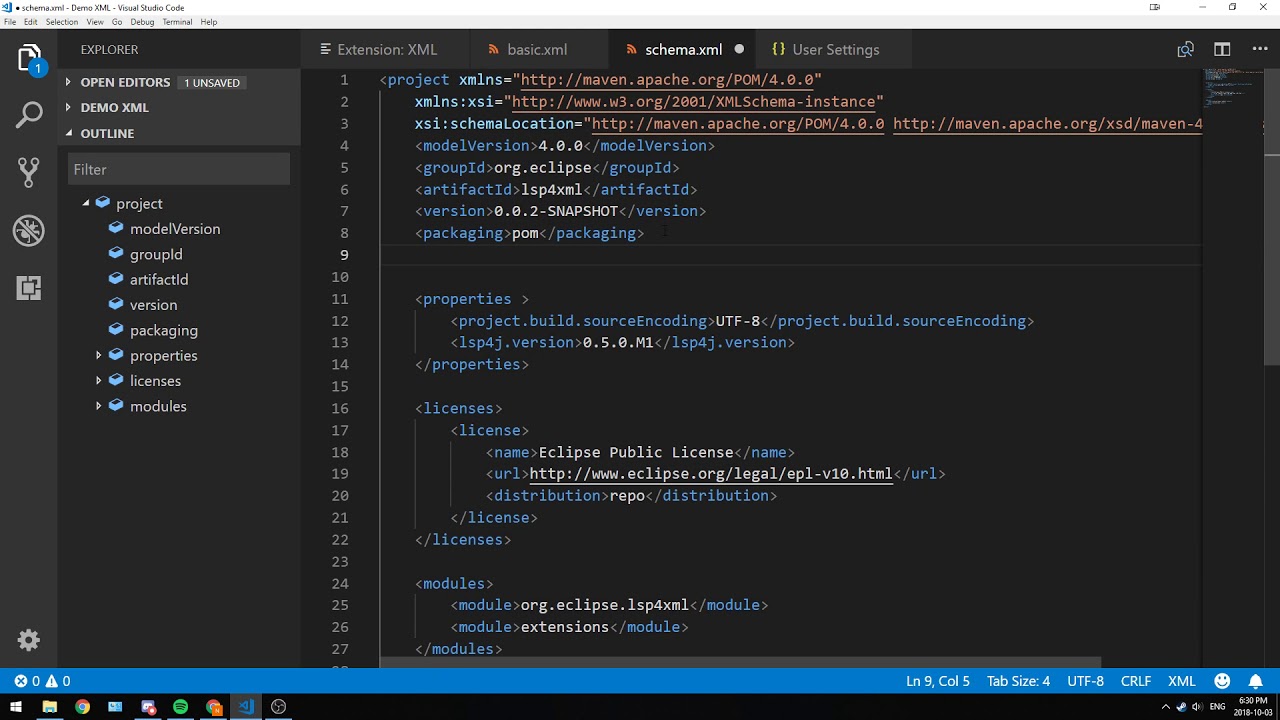The width and height of the screenshot is (1280, 720).
Task: Select the schema.xml tab
Action: click(x=683, y=49)
